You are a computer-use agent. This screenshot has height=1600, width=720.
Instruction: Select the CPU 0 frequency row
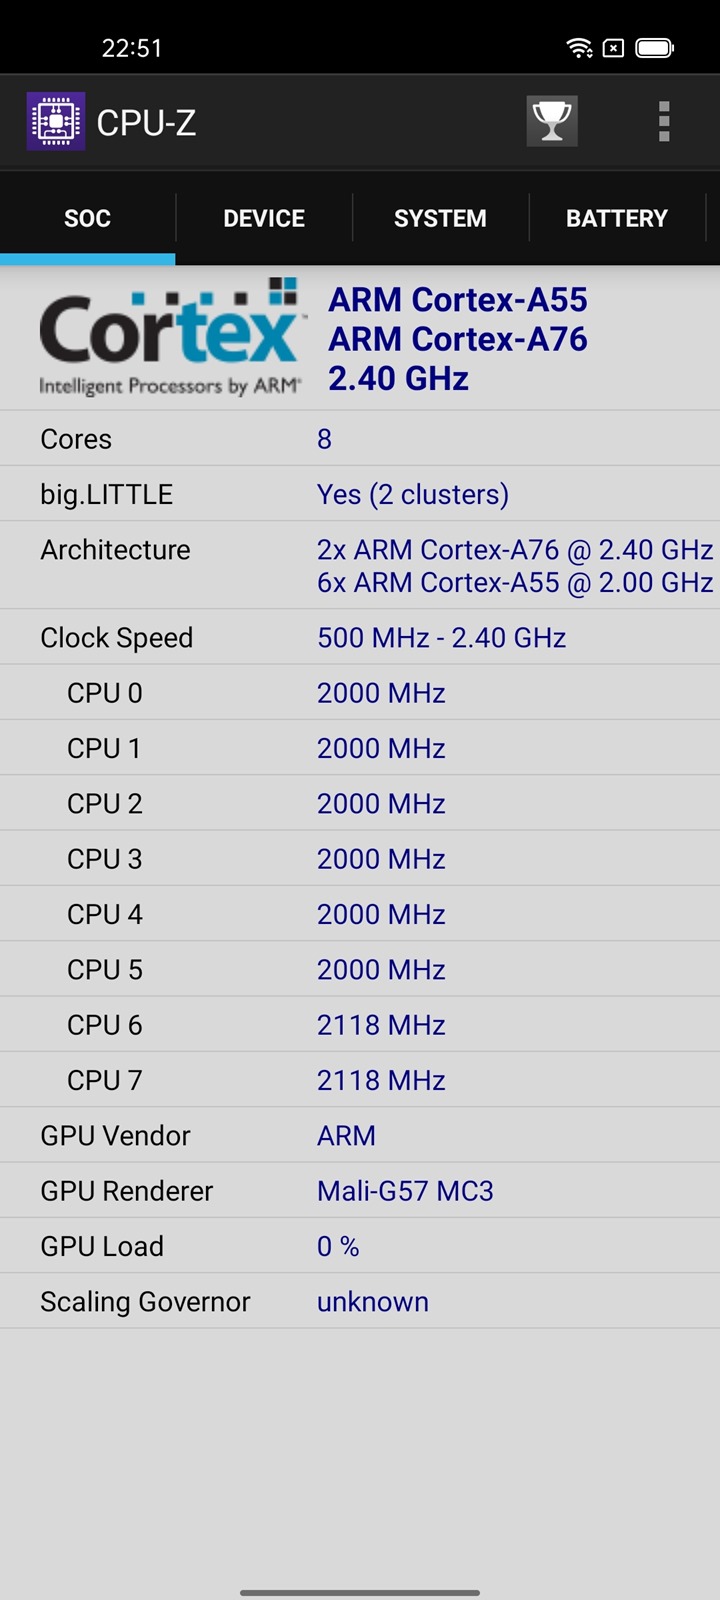(360, 693)
